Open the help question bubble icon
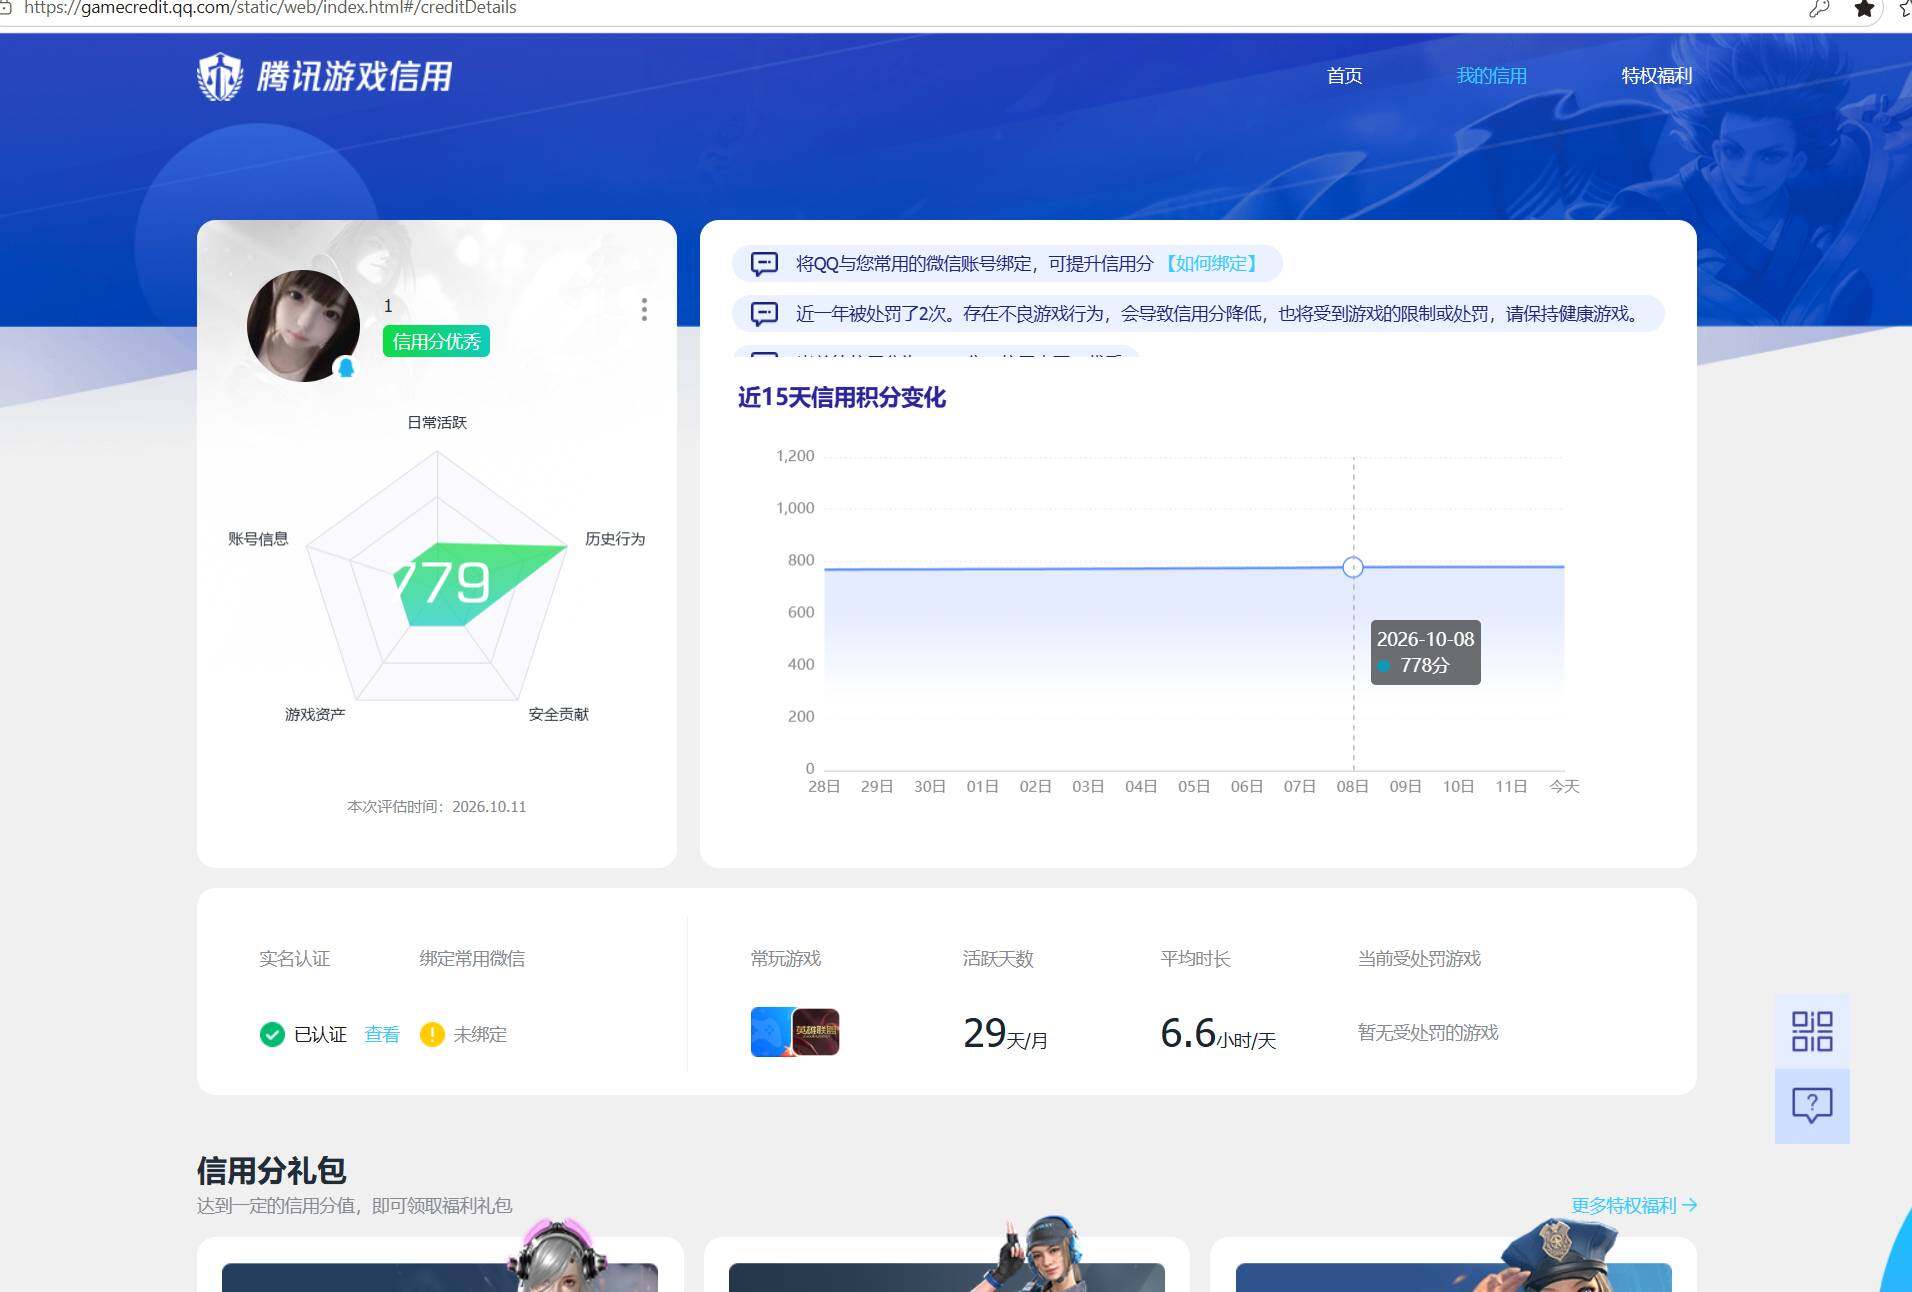The height and width of the screenshot is (1292, 1912). tap(1811, 1106)
